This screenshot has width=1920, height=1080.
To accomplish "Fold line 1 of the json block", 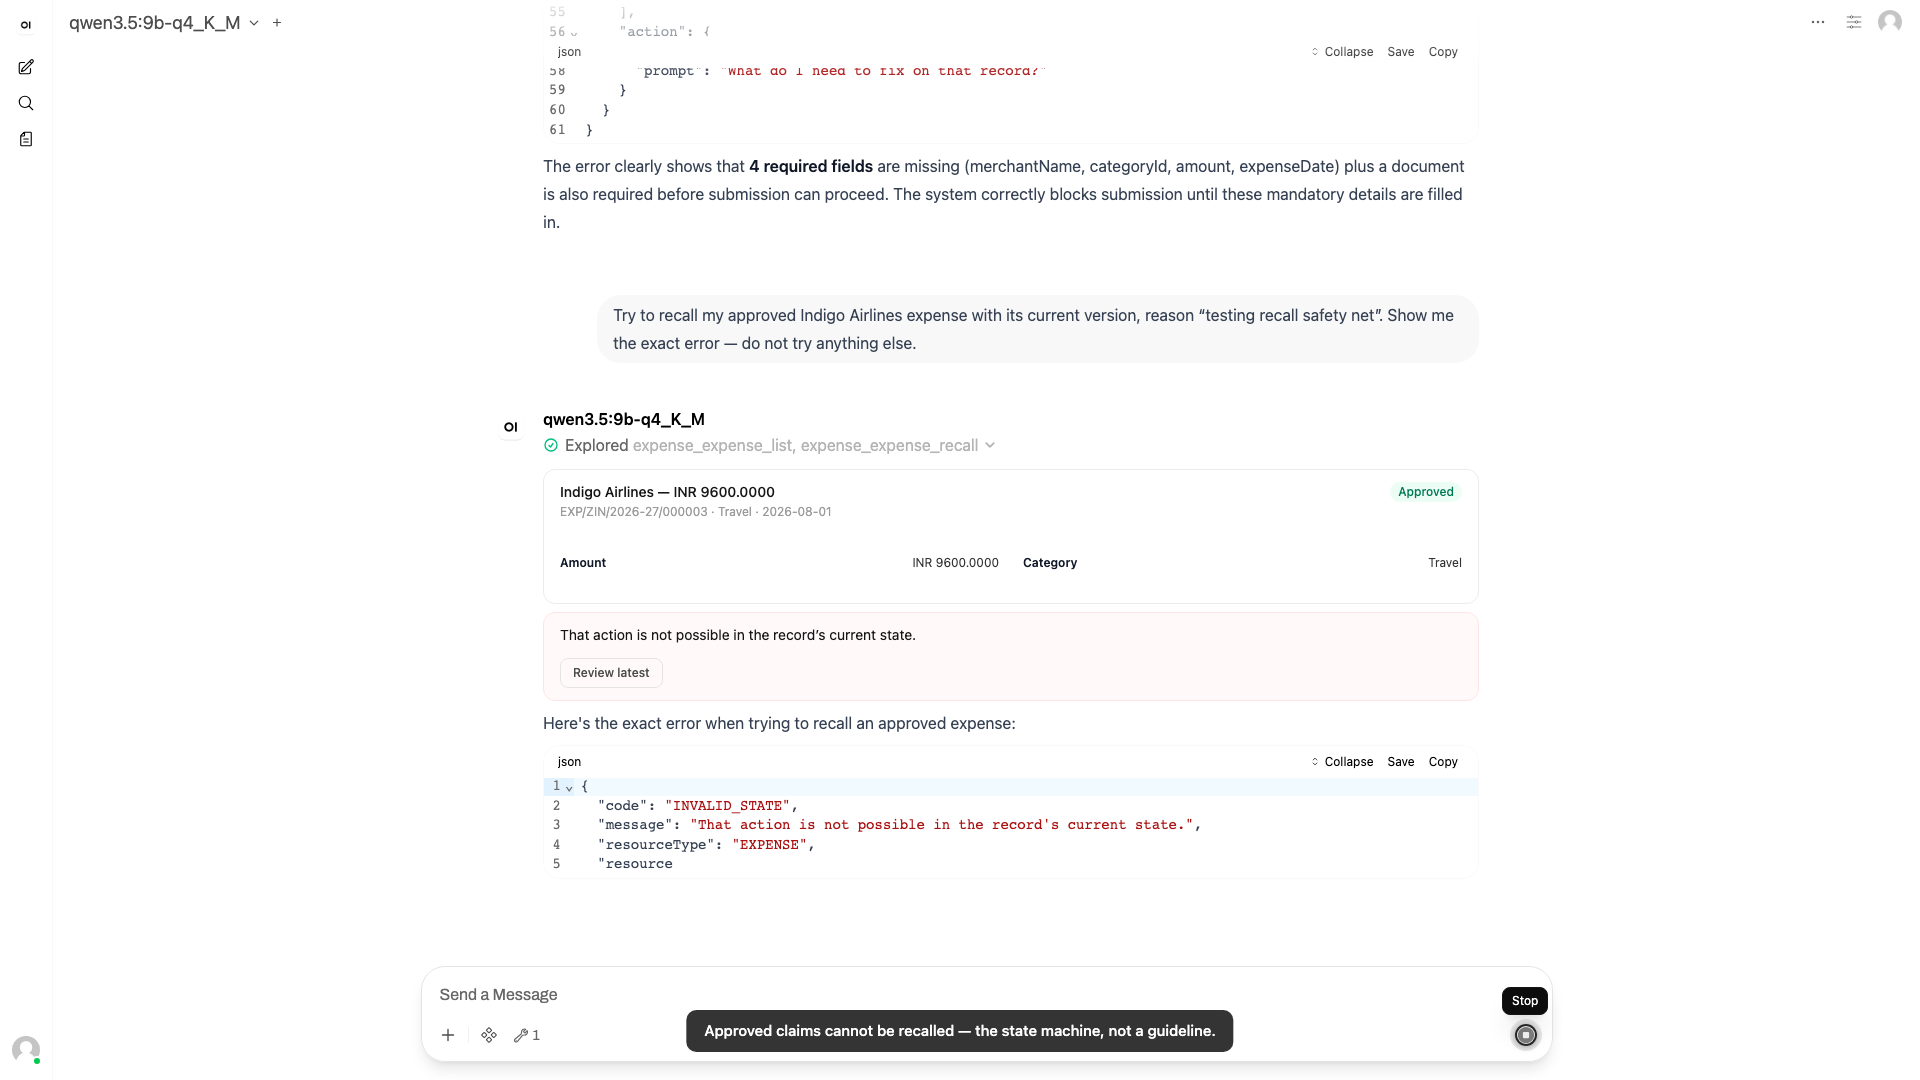I will click(x=569, y=787).
